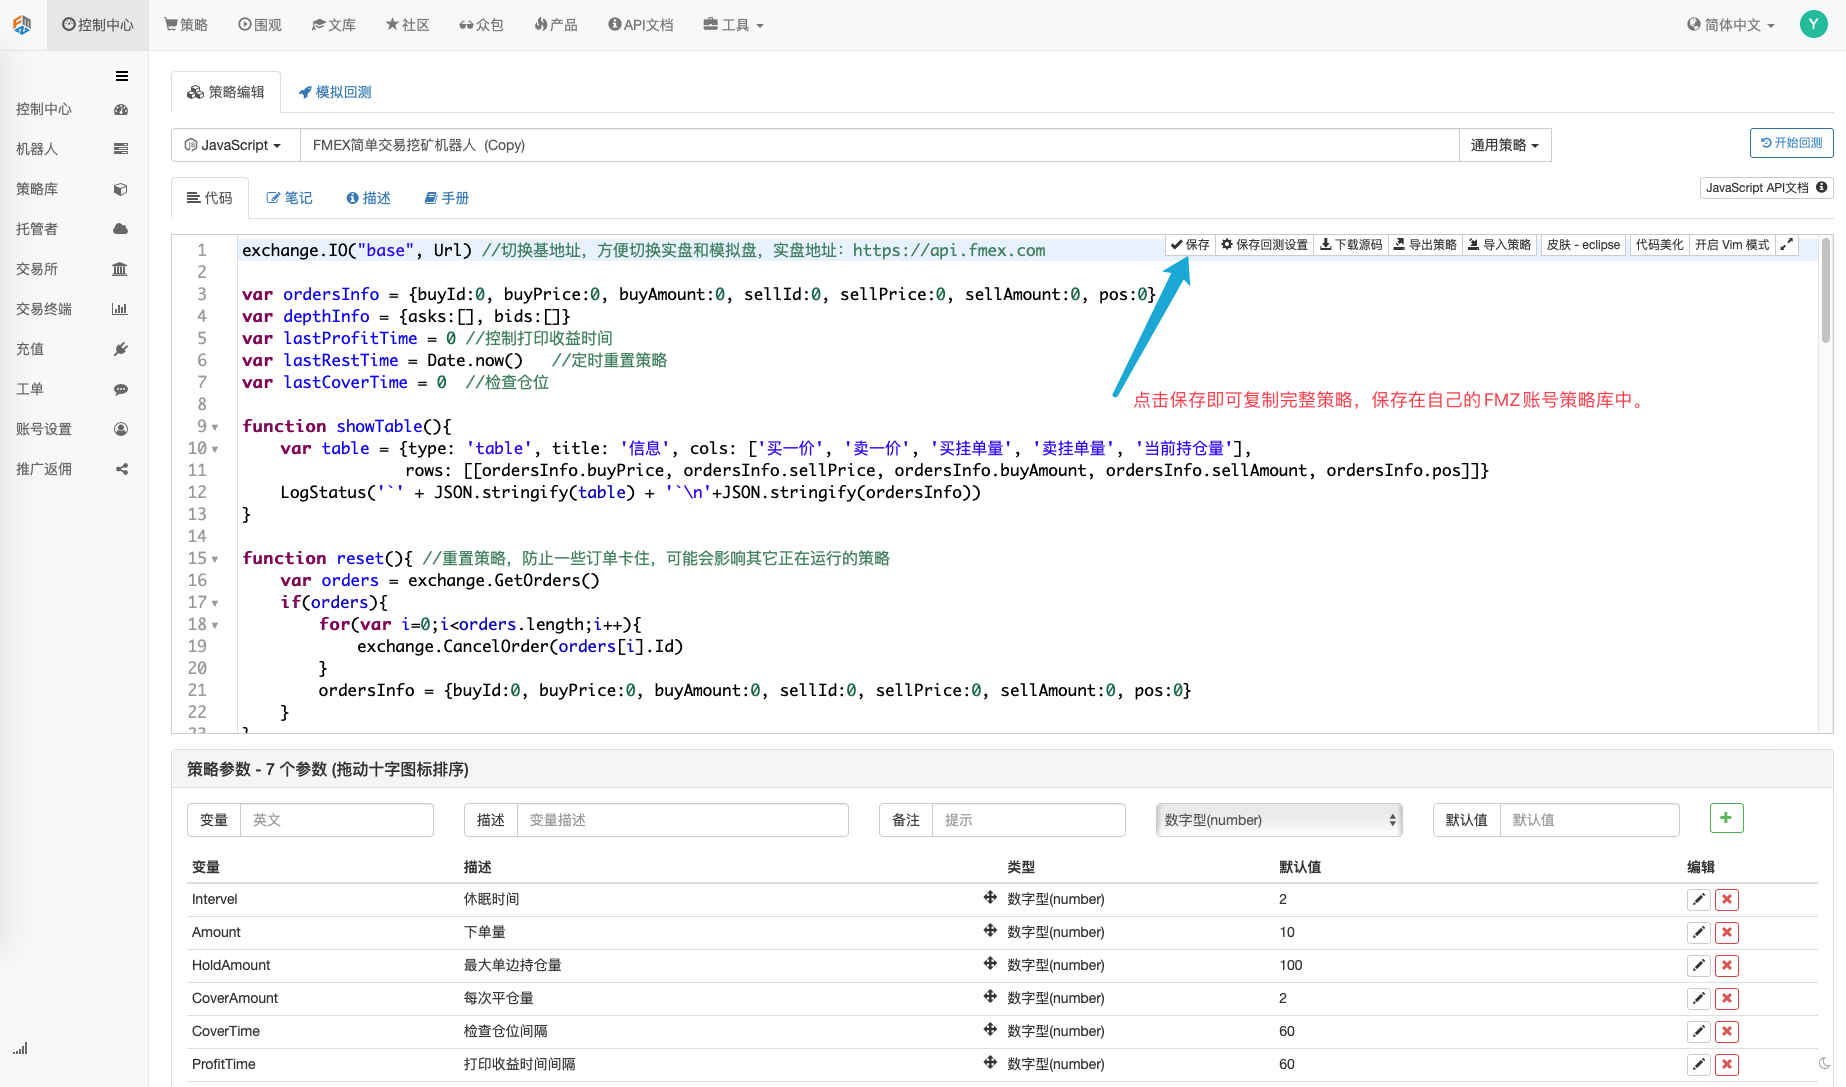
Task: Click the pencil edit icon for Amount
Action: pyautogui.click(x=1698, y=932)
